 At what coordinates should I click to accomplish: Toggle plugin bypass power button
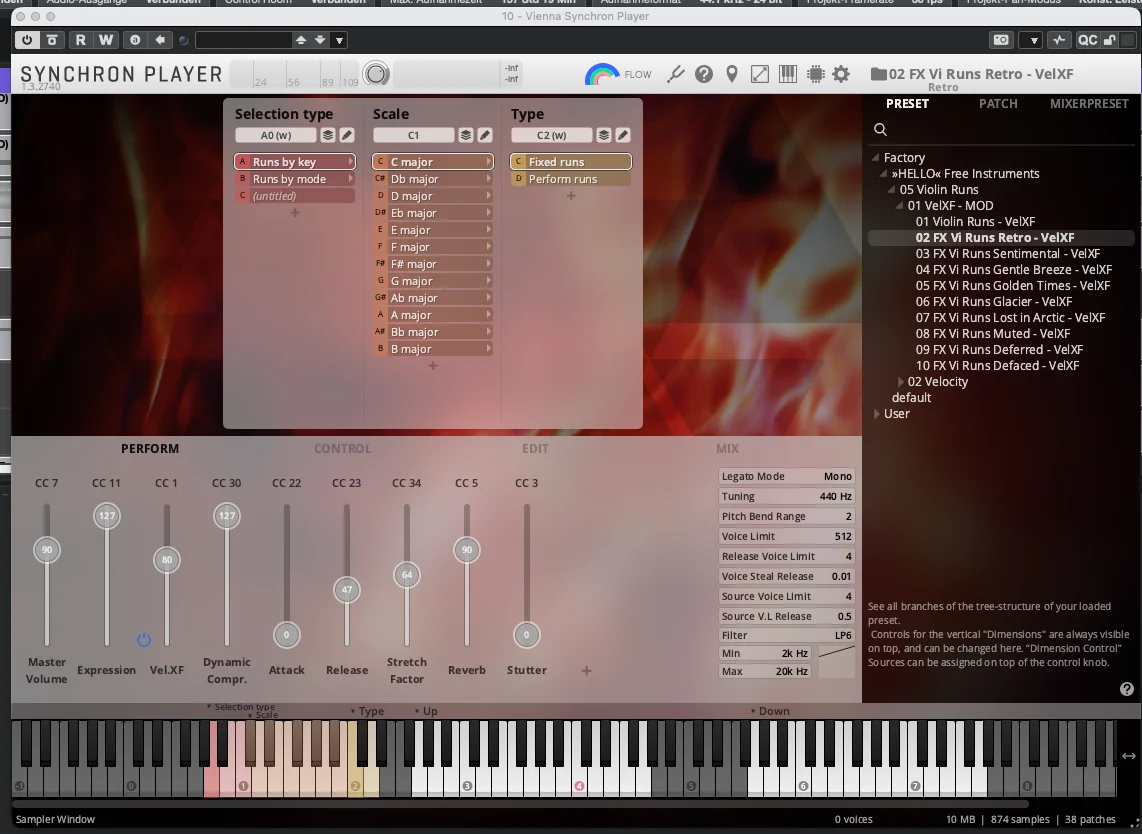(x=27, y=40)
